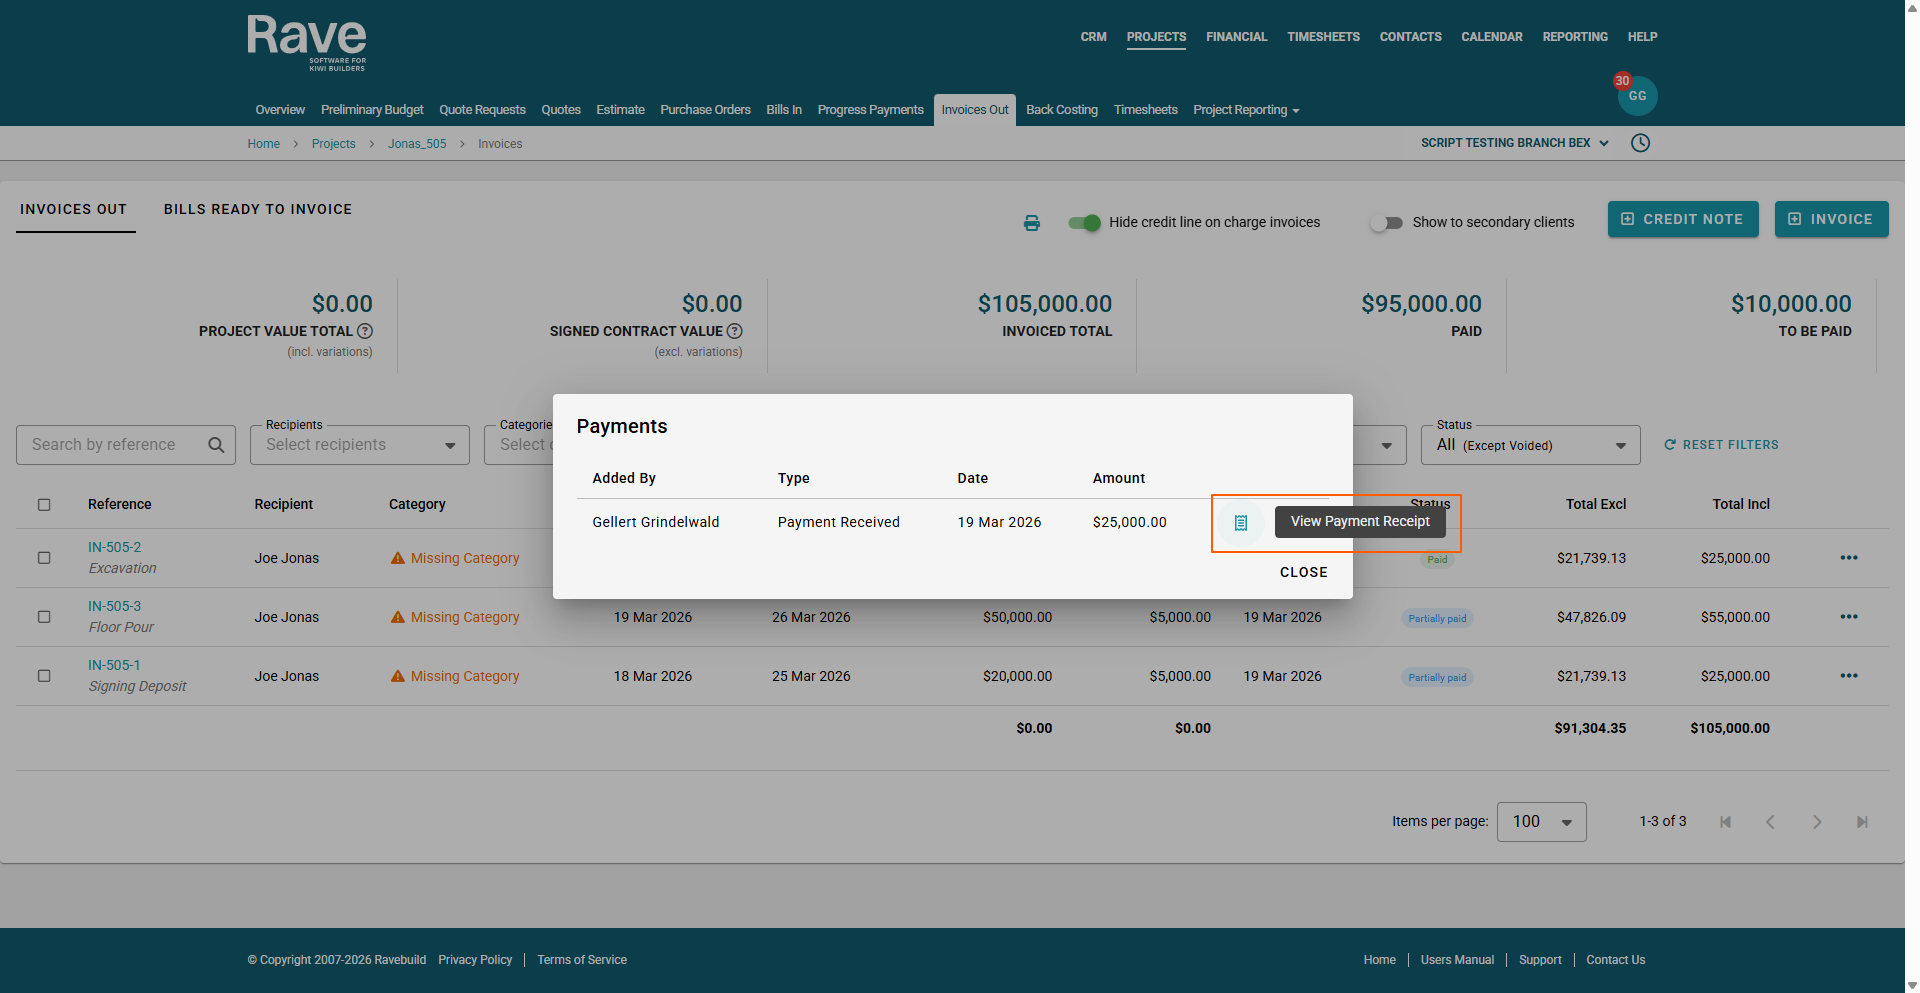Viewport: 1920px width, 993px height.
Task: Click the Credit Note button
Action: click(x=1682, y=220)
